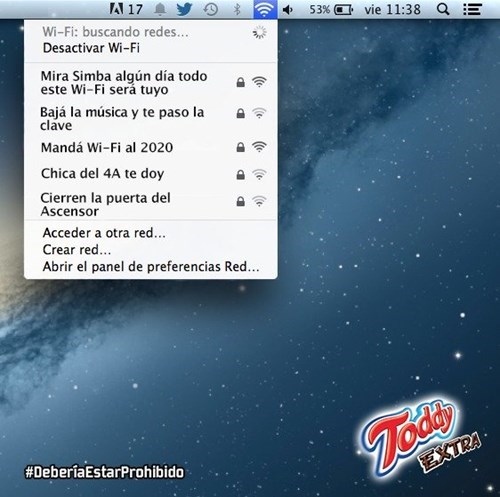500x497 pixels.
Task: Open the Time Machine clock icon
Action: coord(211,9)
